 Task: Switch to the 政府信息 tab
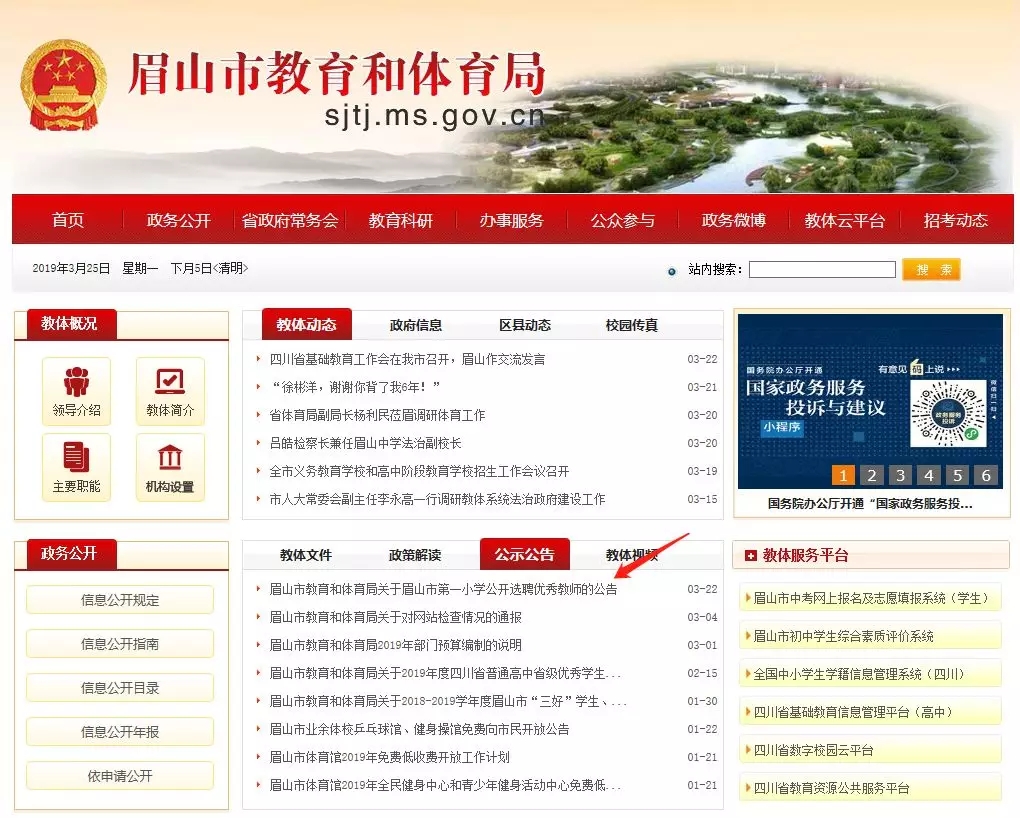(x=416, y=325)
